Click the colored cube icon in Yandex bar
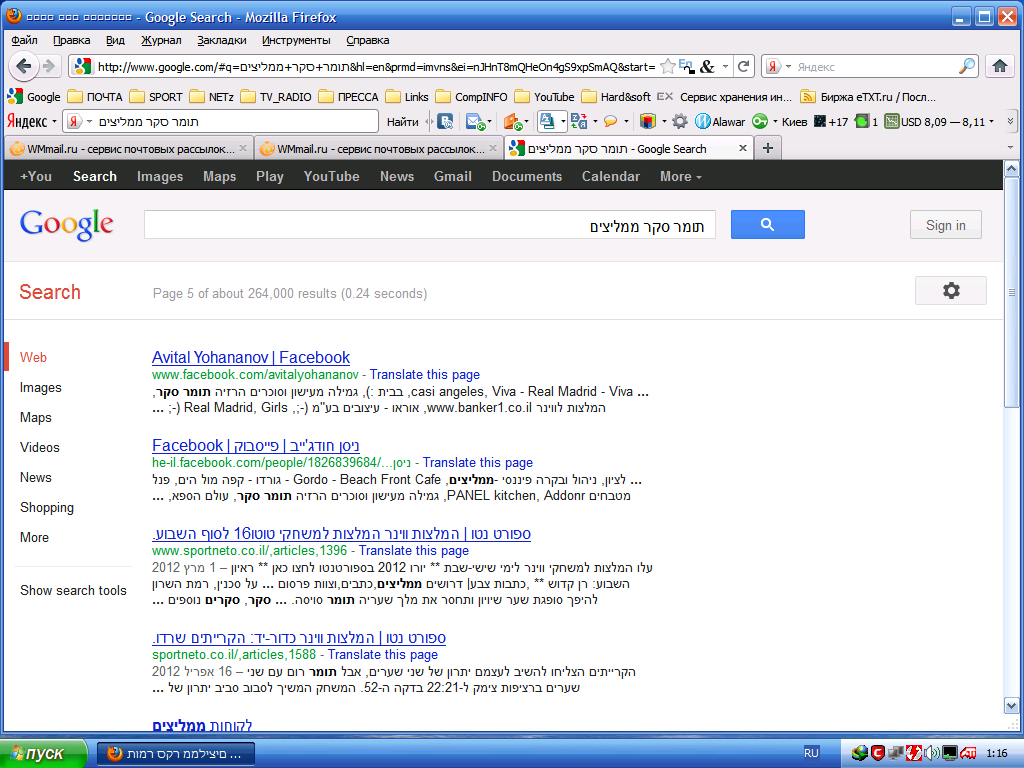The image size is (1024, 768). click(647, 121)
